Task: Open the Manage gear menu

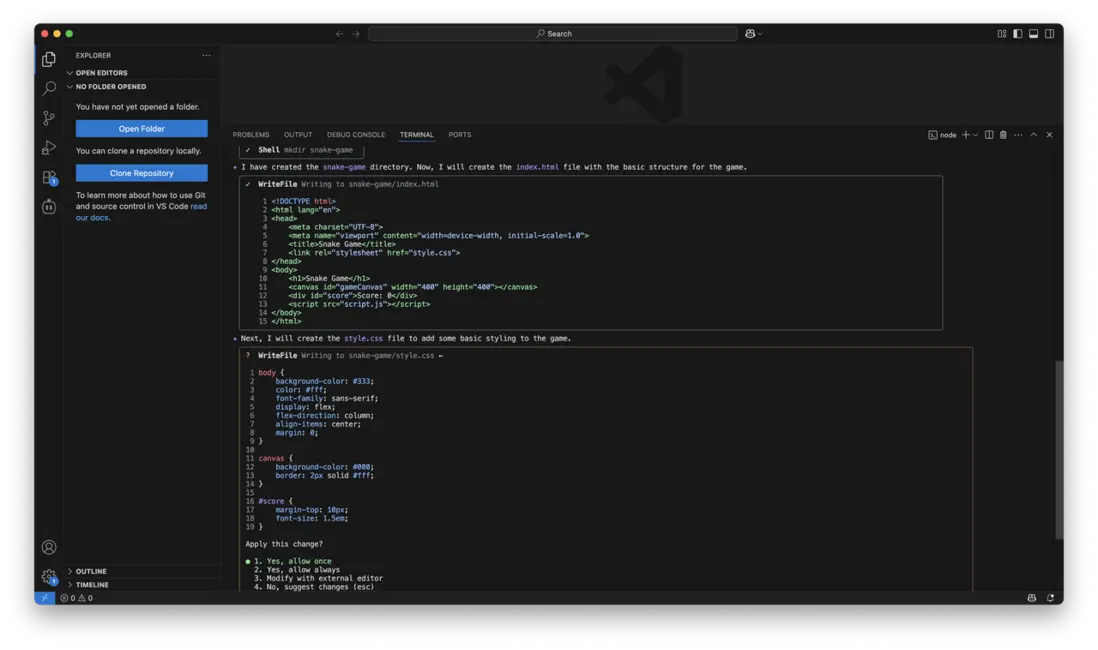Action: [x=48, y=577]
